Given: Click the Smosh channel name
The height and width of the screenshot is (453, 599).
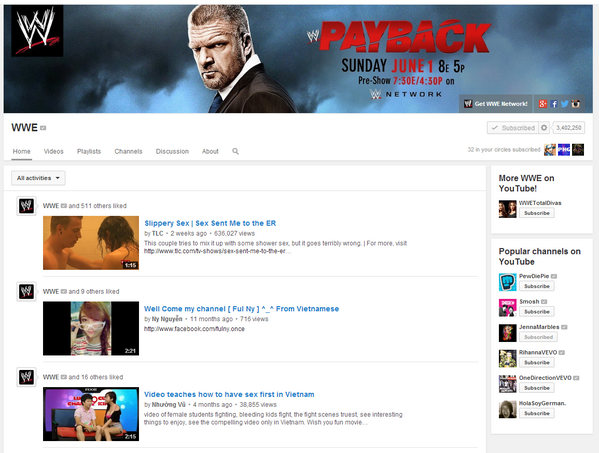Looking at the screenshot, I should point(529,301).
